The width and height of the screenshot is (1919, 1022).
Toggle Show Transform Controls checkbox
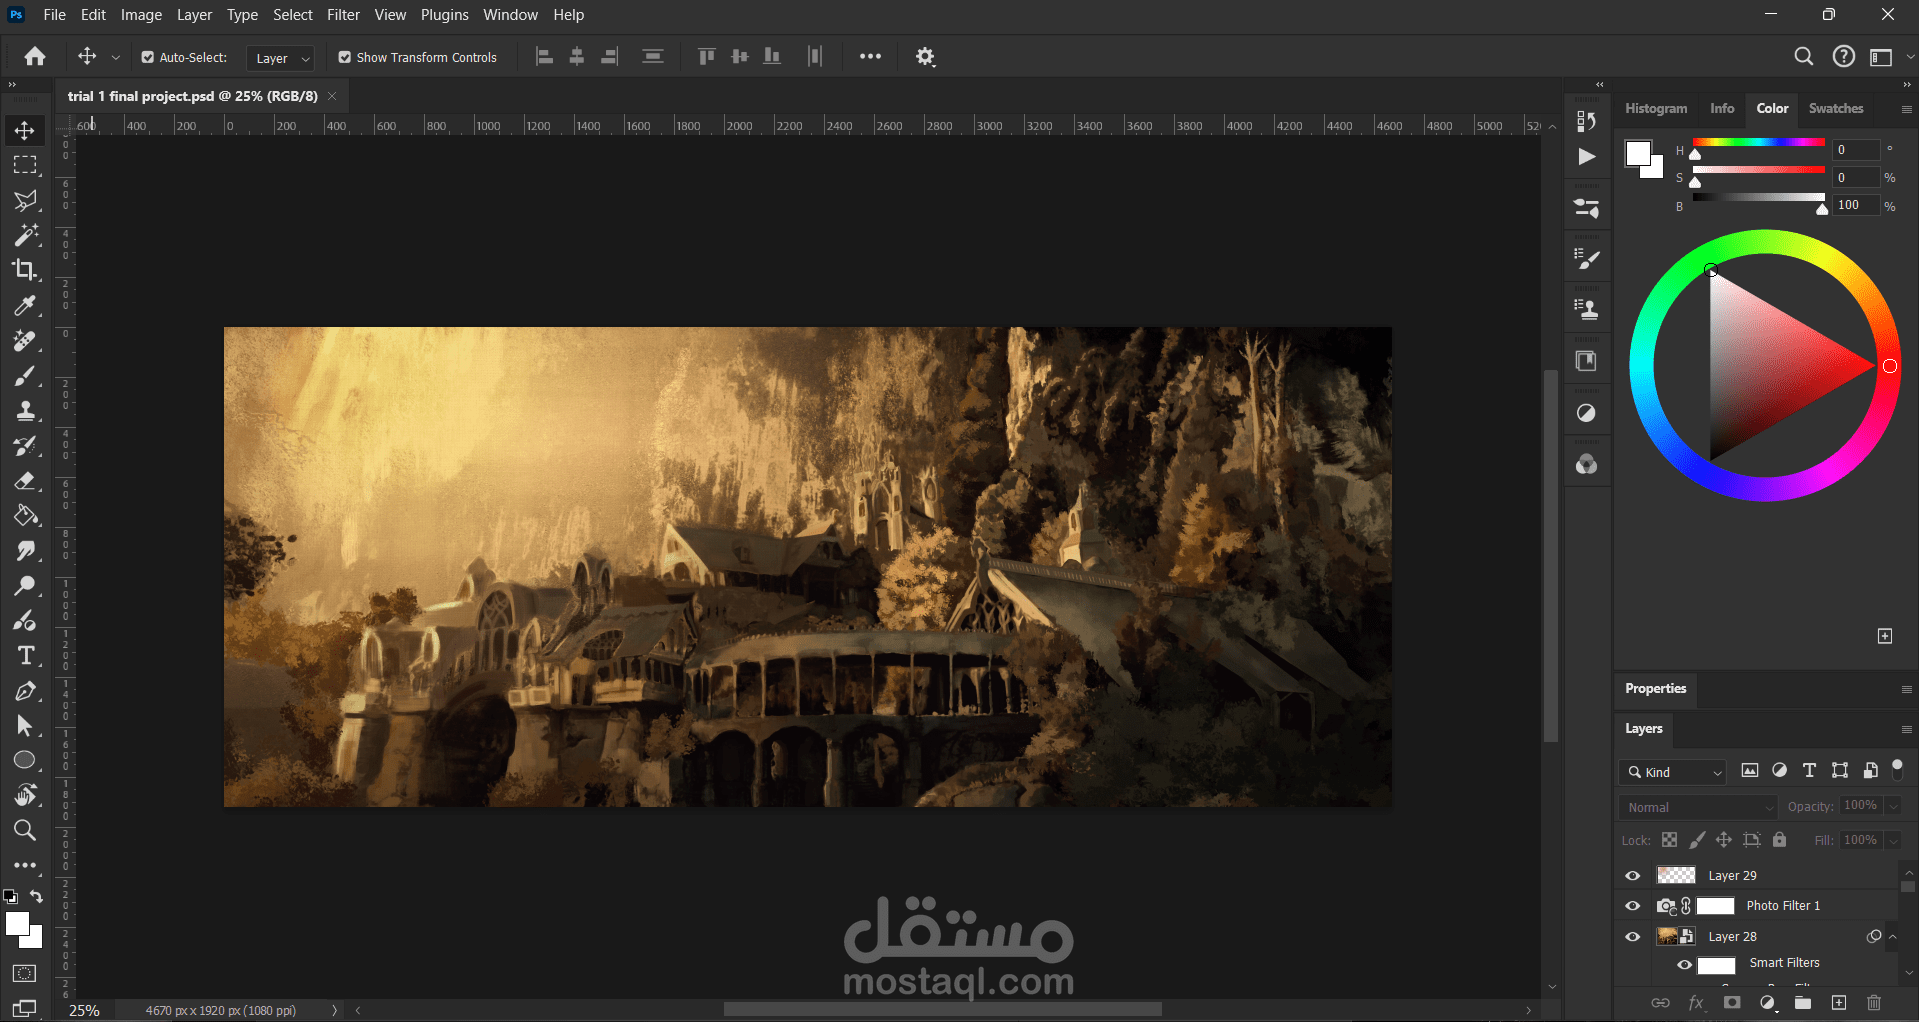345,58
